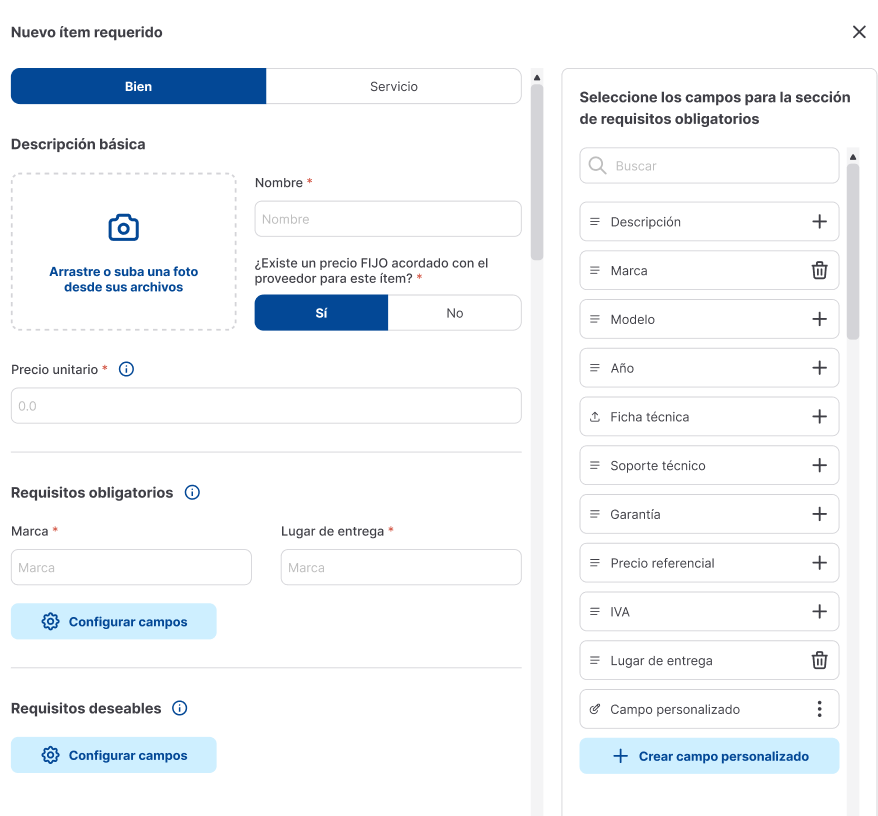Add the Descripción field with plus icon
Image resolution: width=878 pixels, height=816 pixels.
(819, 222)
